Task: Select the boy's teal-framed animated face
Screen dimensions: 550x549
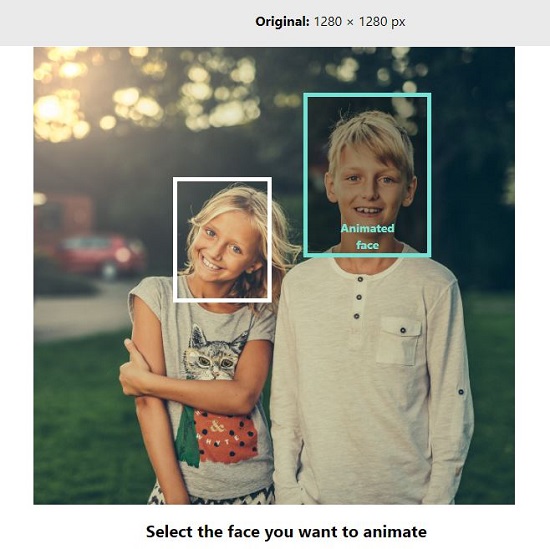Action: (367, 175)
